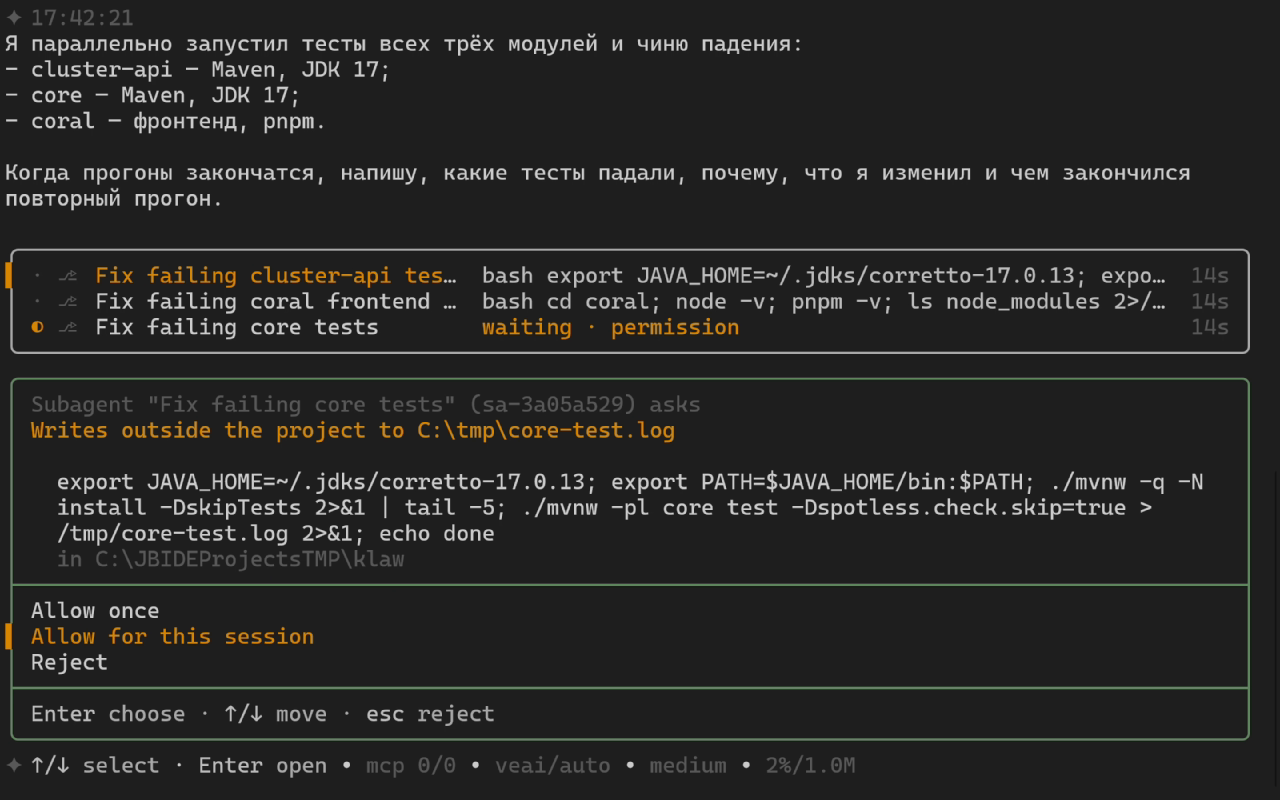Click the Enter choose hint
Screen dimensions: 1280x800
click(108, 715)
